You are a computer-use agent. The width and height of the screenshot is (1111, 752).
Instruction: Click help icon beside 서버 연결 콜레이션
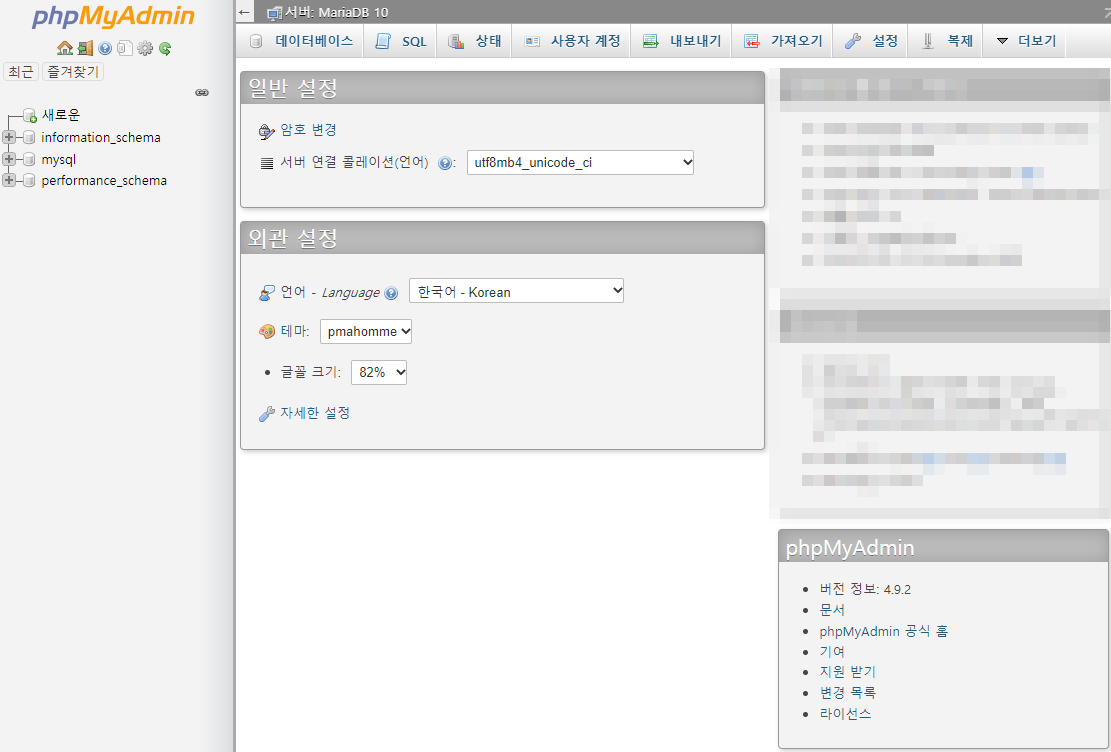[445, 163]
